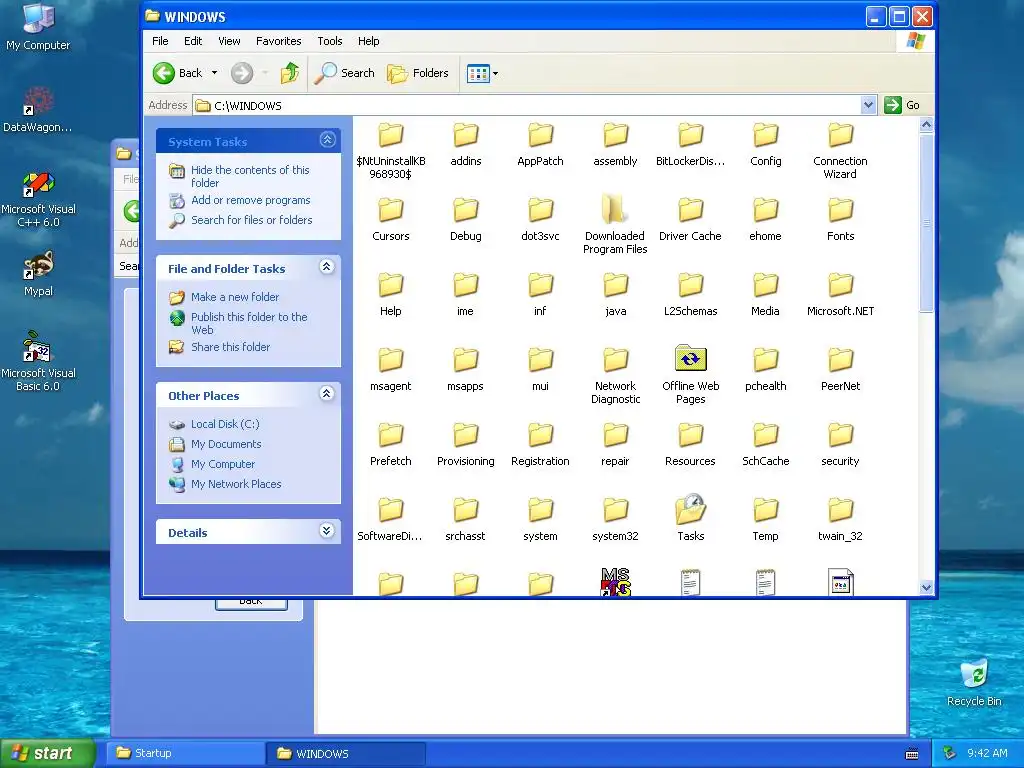Select the Connection Wizard folder icon

click(840, 135)
